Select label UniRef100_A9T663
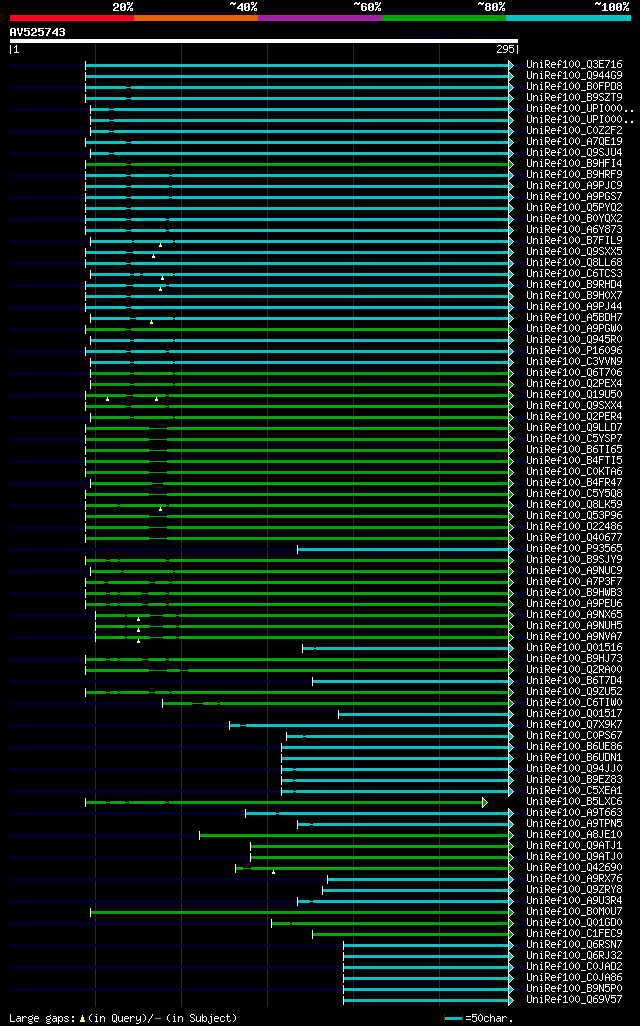Screen dimensions: 640x1026 click(575, 813)
